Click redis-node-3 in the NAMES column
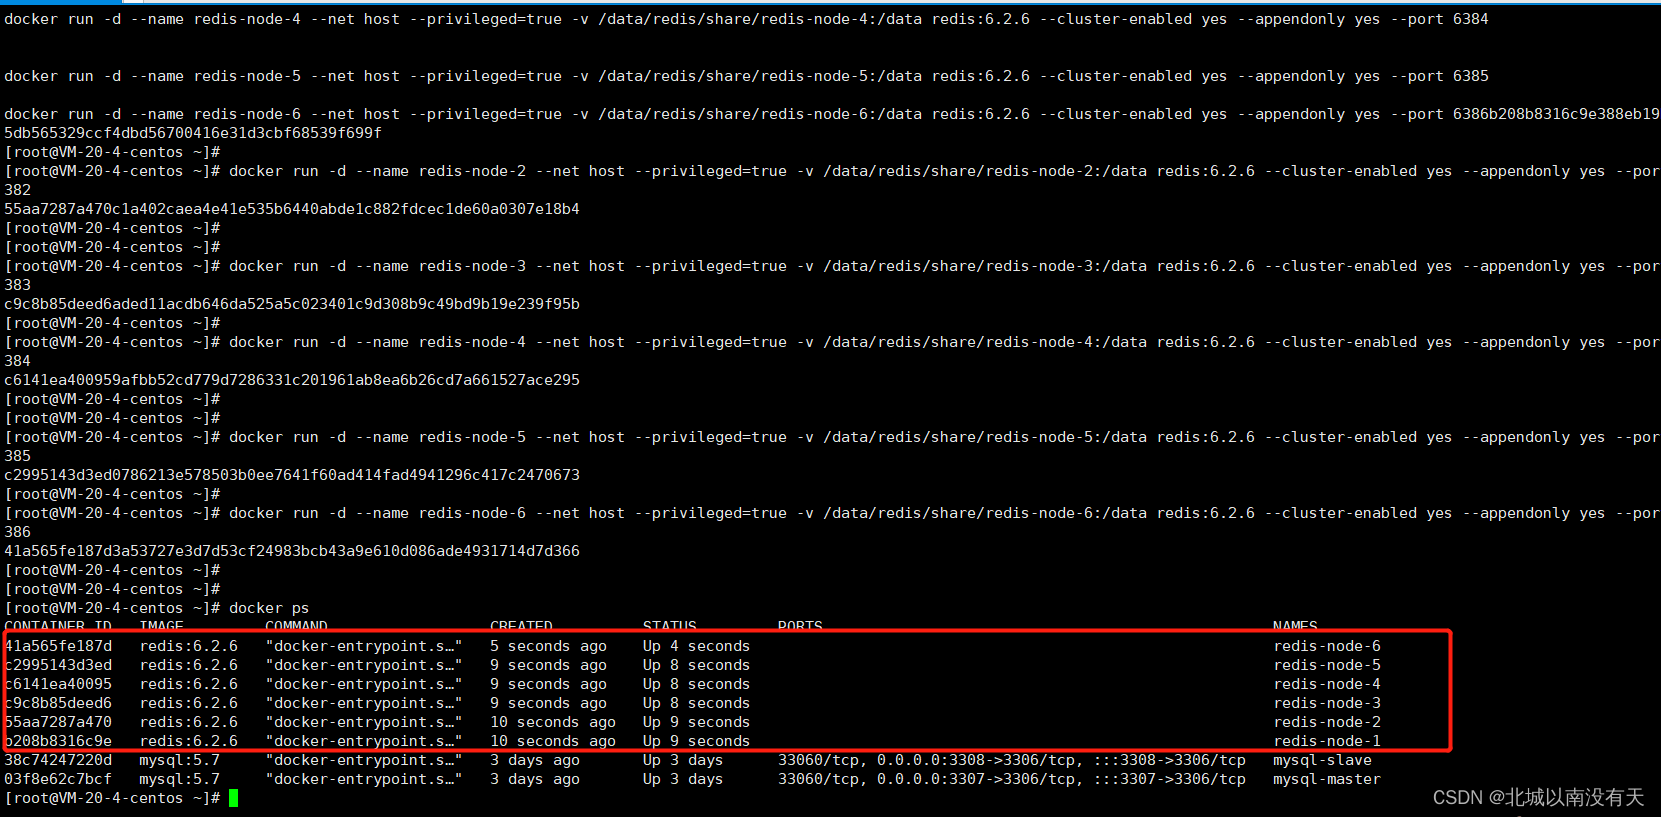The width and height of the screenshot is (1661, 817). point(1327,703)
